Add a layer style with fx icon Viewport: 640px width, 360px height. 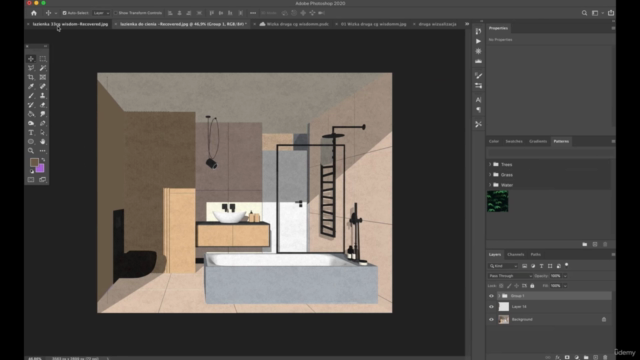click(558, 357)
